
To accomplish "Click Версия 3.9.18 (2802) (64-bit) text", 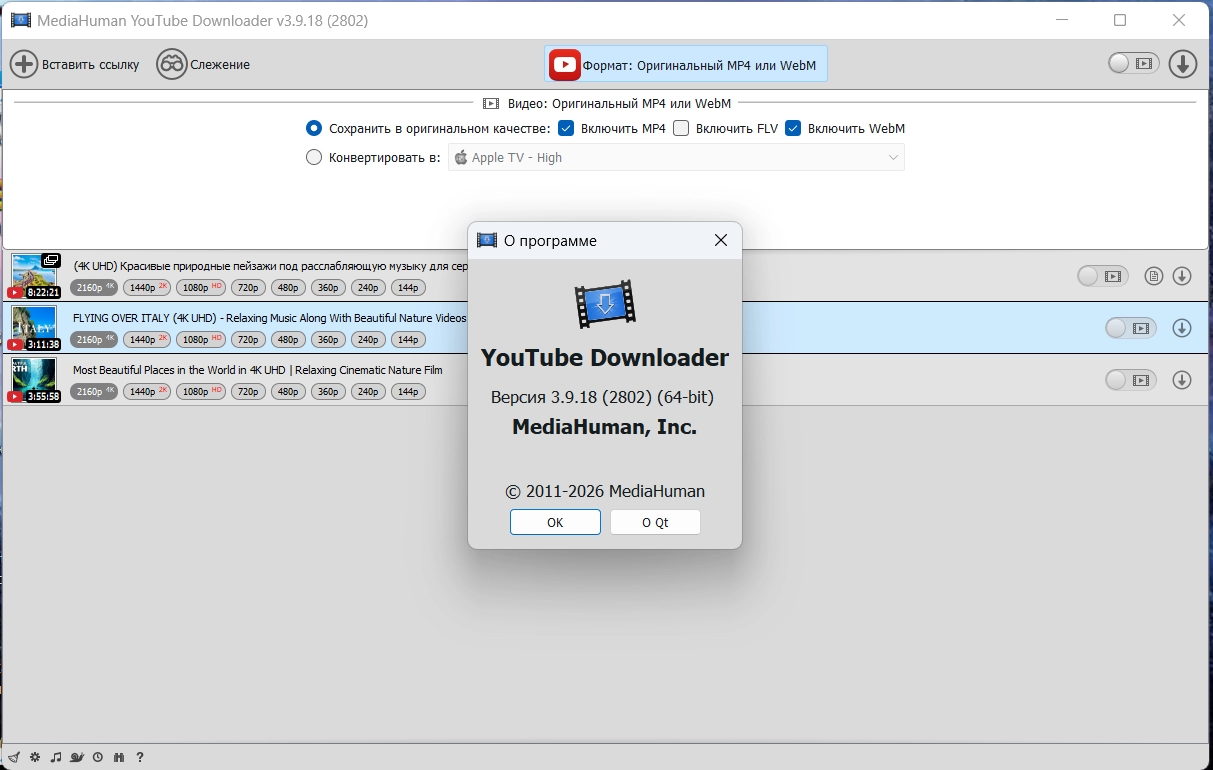I will pyautogui.click(x=603, y=398).
